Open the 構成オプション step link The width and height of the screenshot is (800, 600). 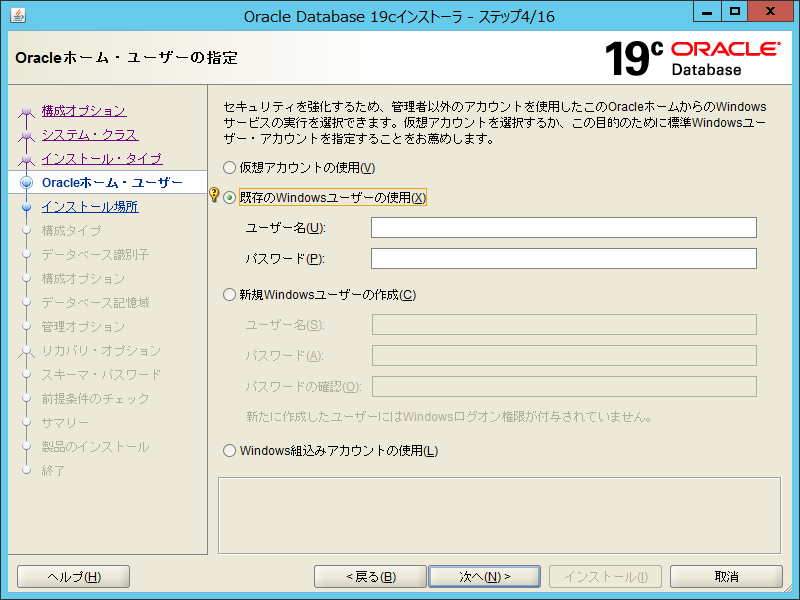click(84, 111)
